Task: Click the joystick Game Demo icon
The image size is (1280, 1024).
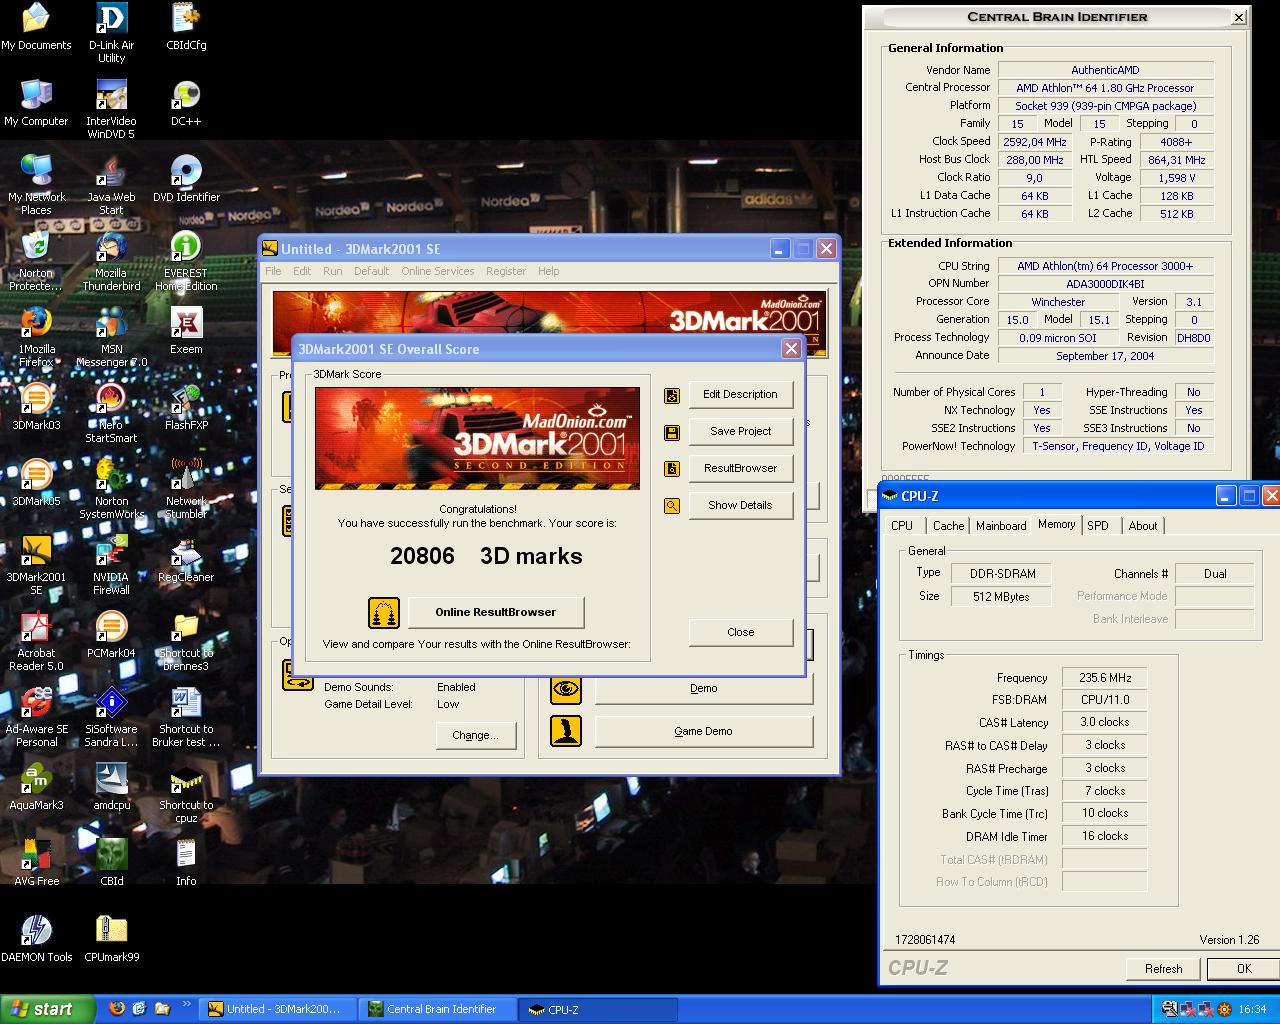Action: (x=566, y=731)
